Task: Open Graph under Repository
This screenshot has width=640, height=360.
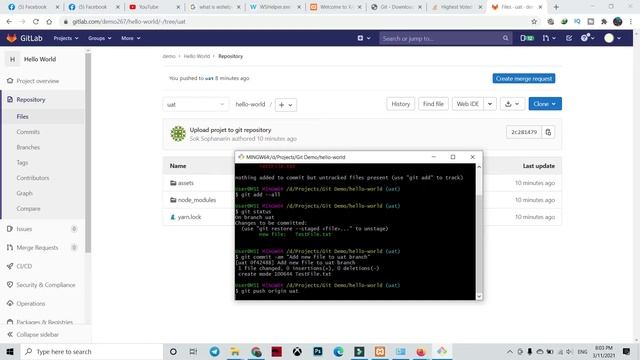Action: (24, 193)
